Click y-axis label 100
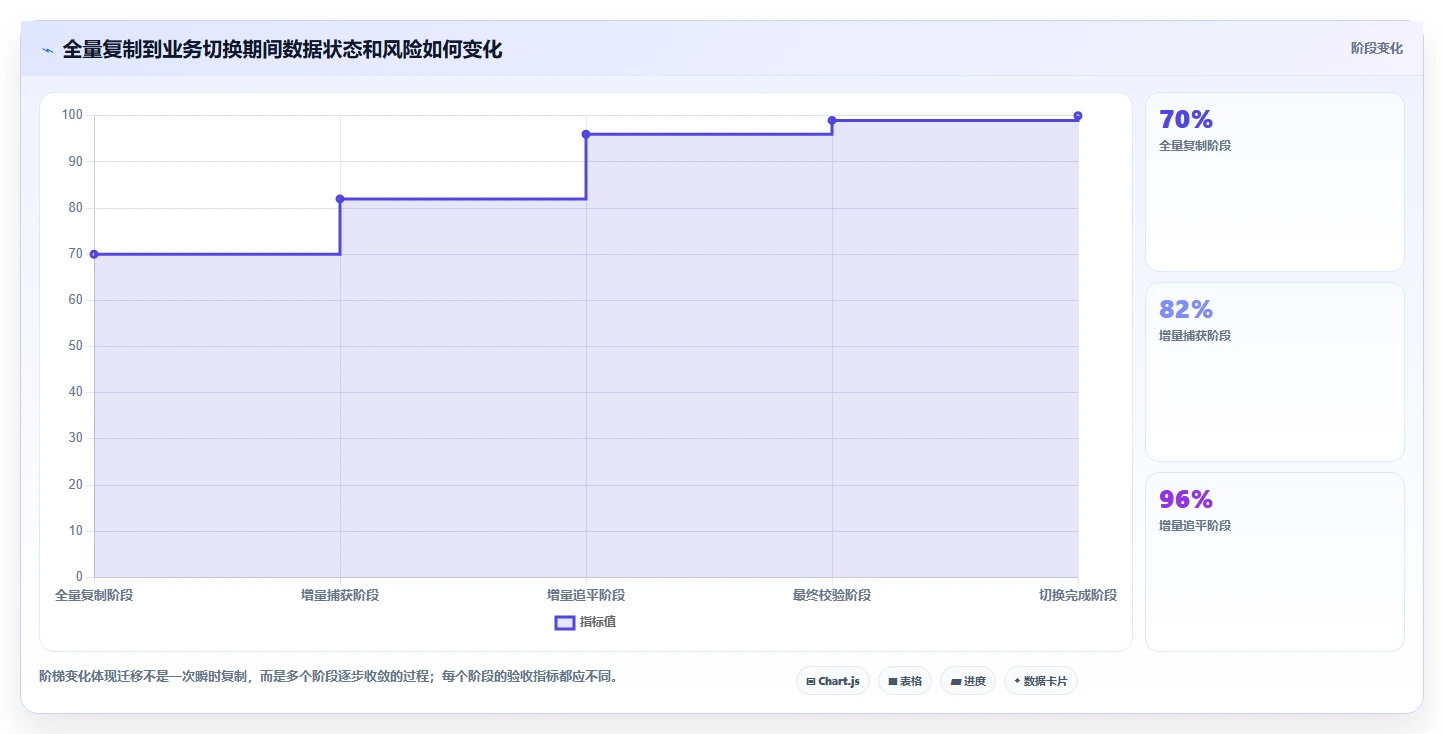This screenshot has width=1444, height=734. tap(72, 115)
